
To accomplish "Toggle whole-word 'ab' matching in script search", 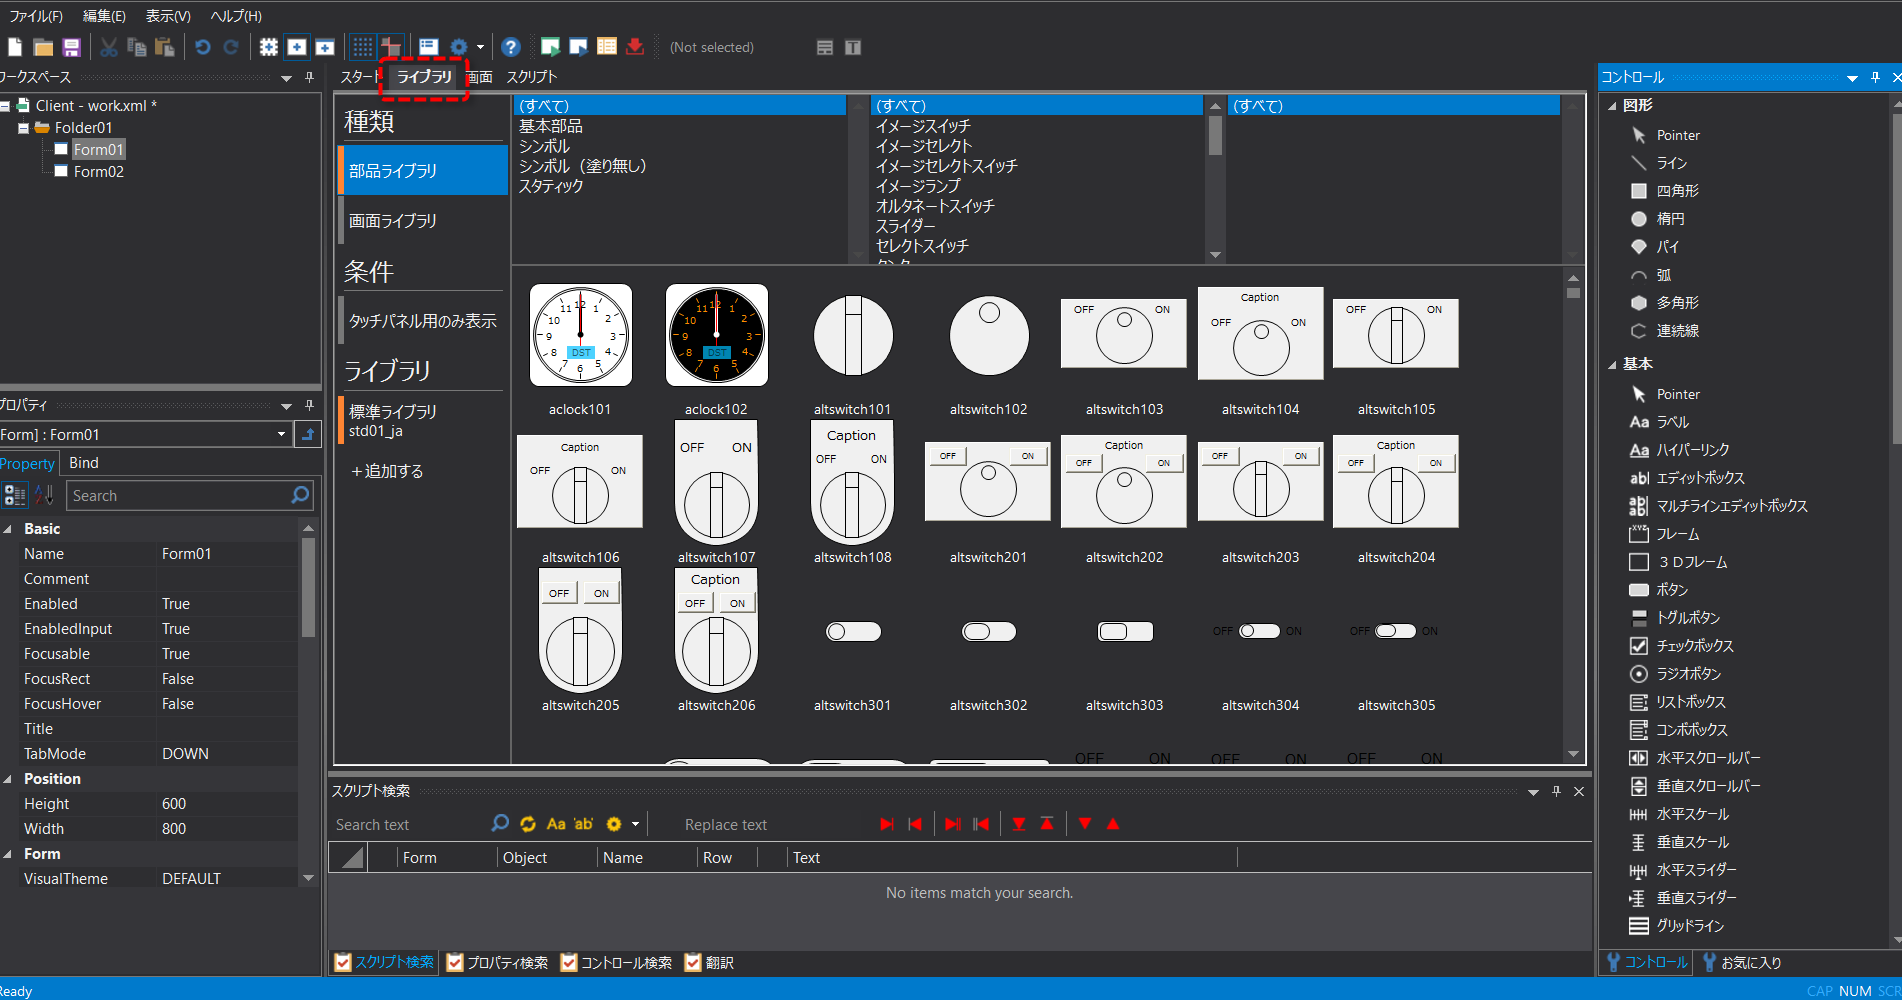I will [583, 823].
